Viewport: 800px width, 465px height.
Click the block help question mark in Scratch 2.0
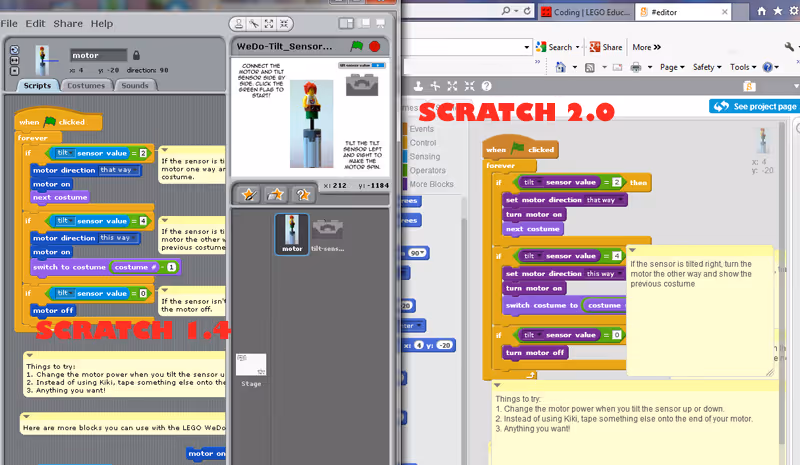(487, 86)
